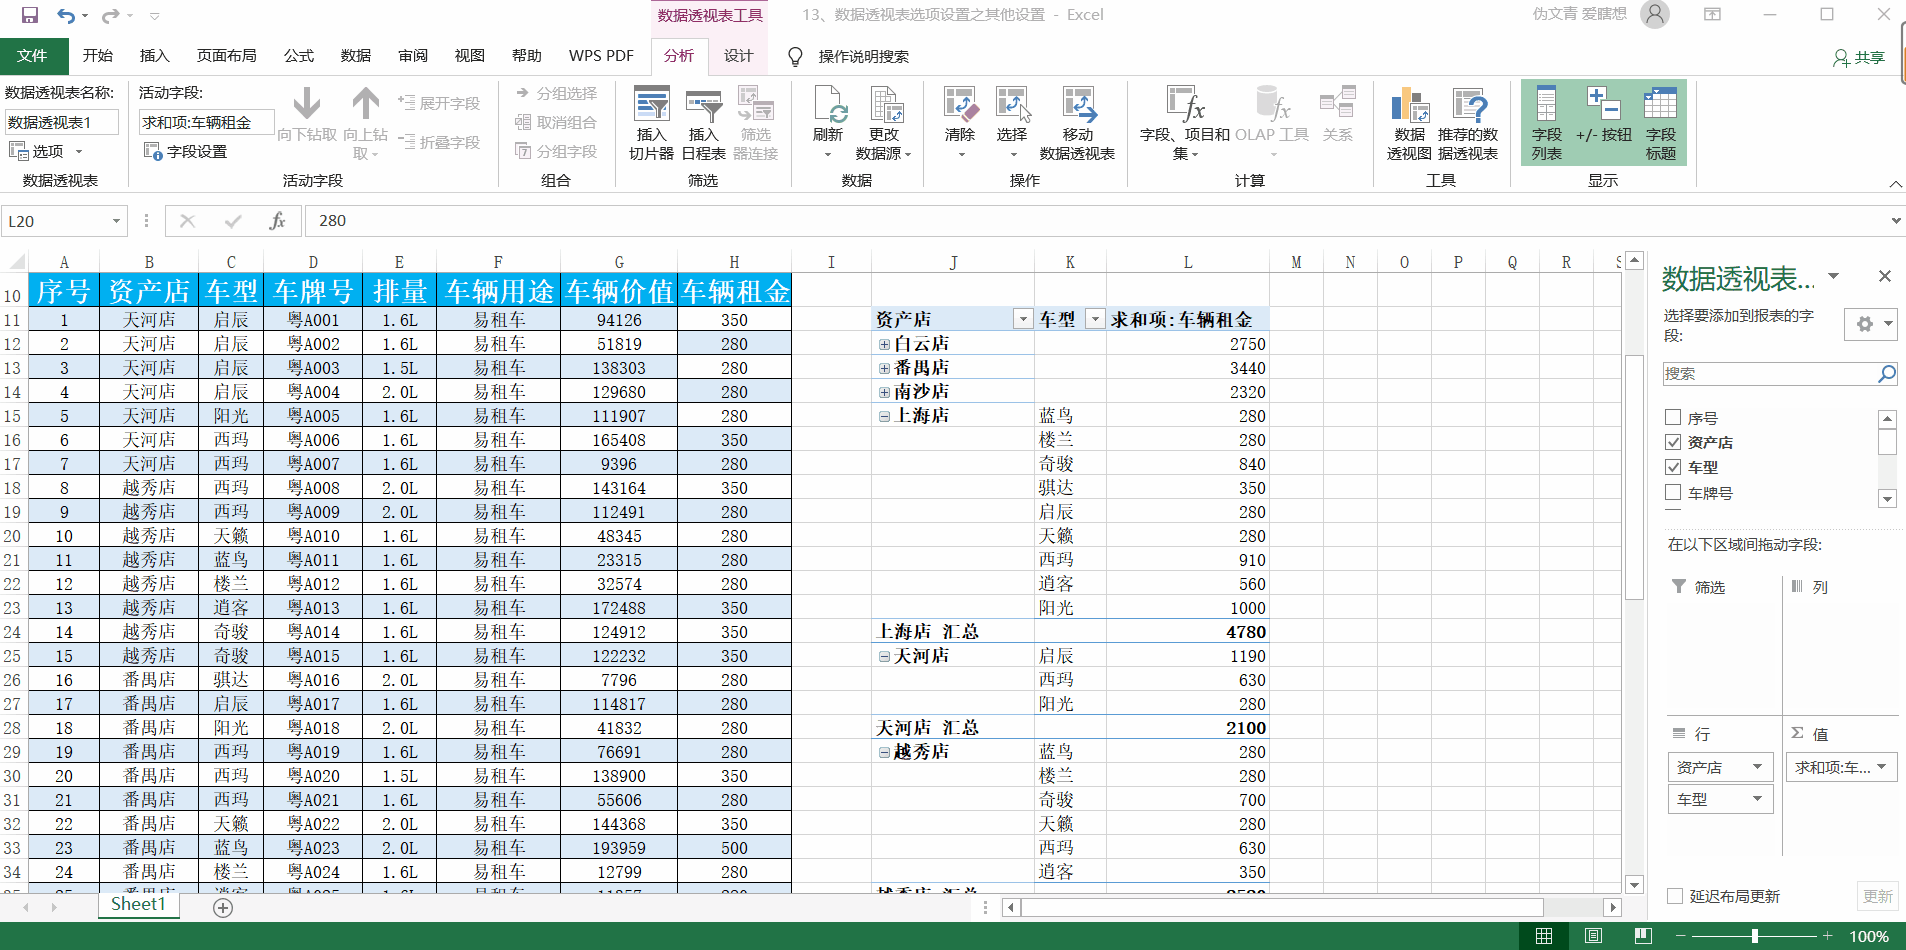The width and height of the screenshot is (1906, 950).
Task: Open the 资产店 header filter dropdown
Action: tap(1022, 319)
